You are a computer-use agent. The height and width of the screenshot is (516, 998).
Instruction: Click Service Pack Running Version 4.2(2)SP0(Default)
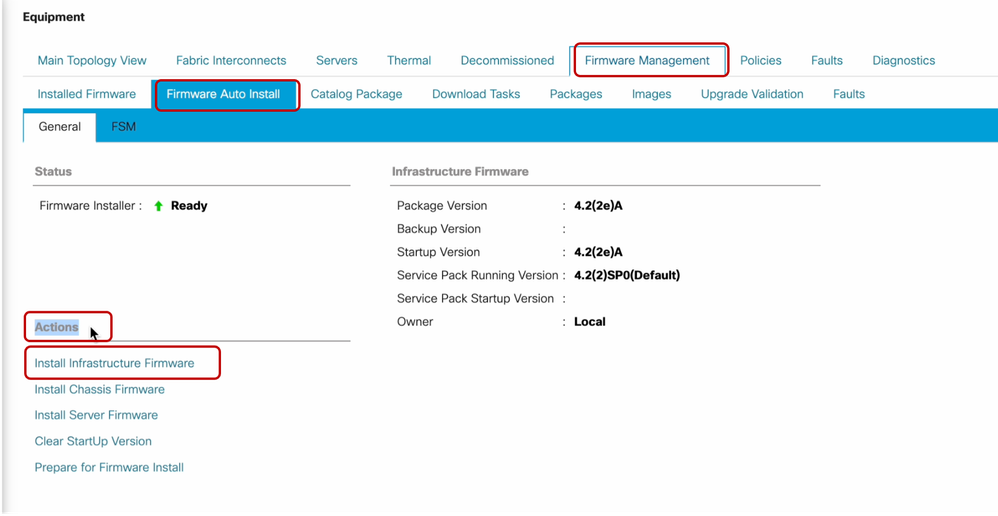(x=627, y=275)
